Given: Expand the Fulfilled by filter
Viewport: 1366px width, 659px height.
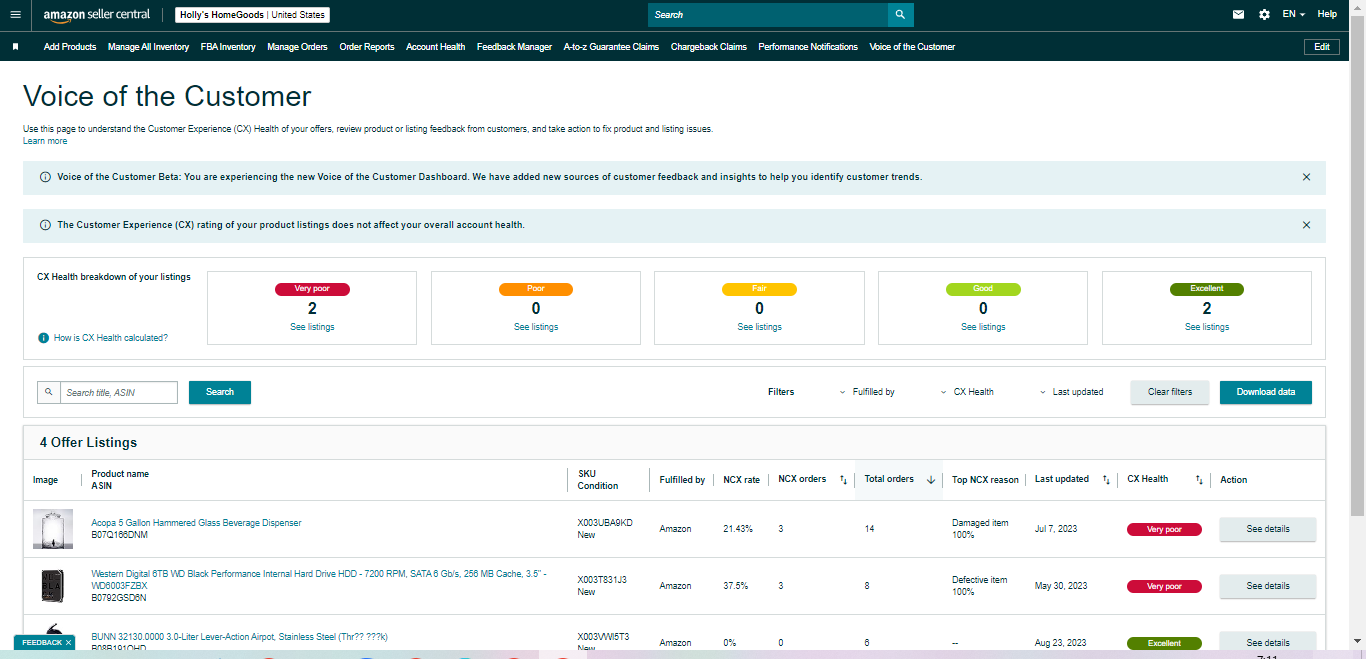Looking at the screenshot, I should 867,392.
